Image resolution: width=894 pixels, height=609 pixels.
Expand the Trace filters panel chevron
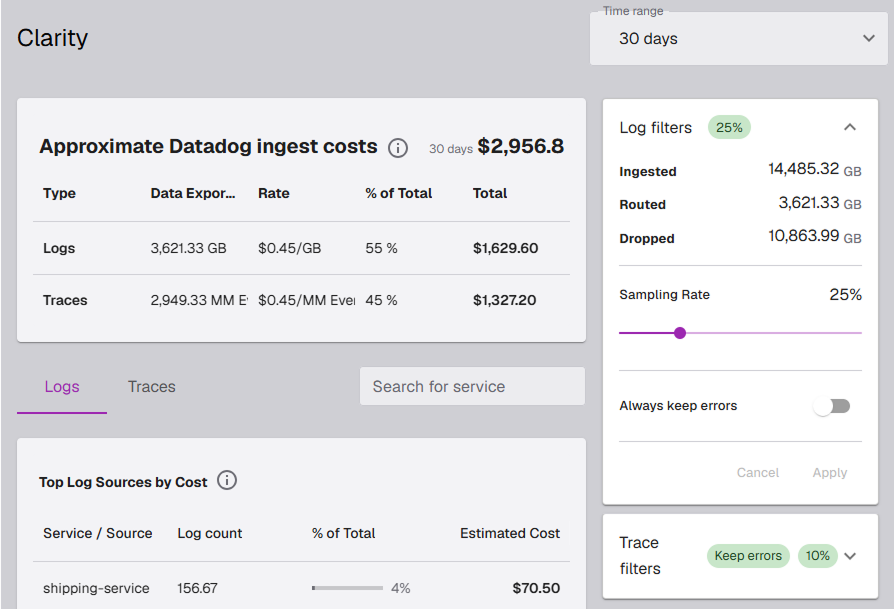click(850, 556)
